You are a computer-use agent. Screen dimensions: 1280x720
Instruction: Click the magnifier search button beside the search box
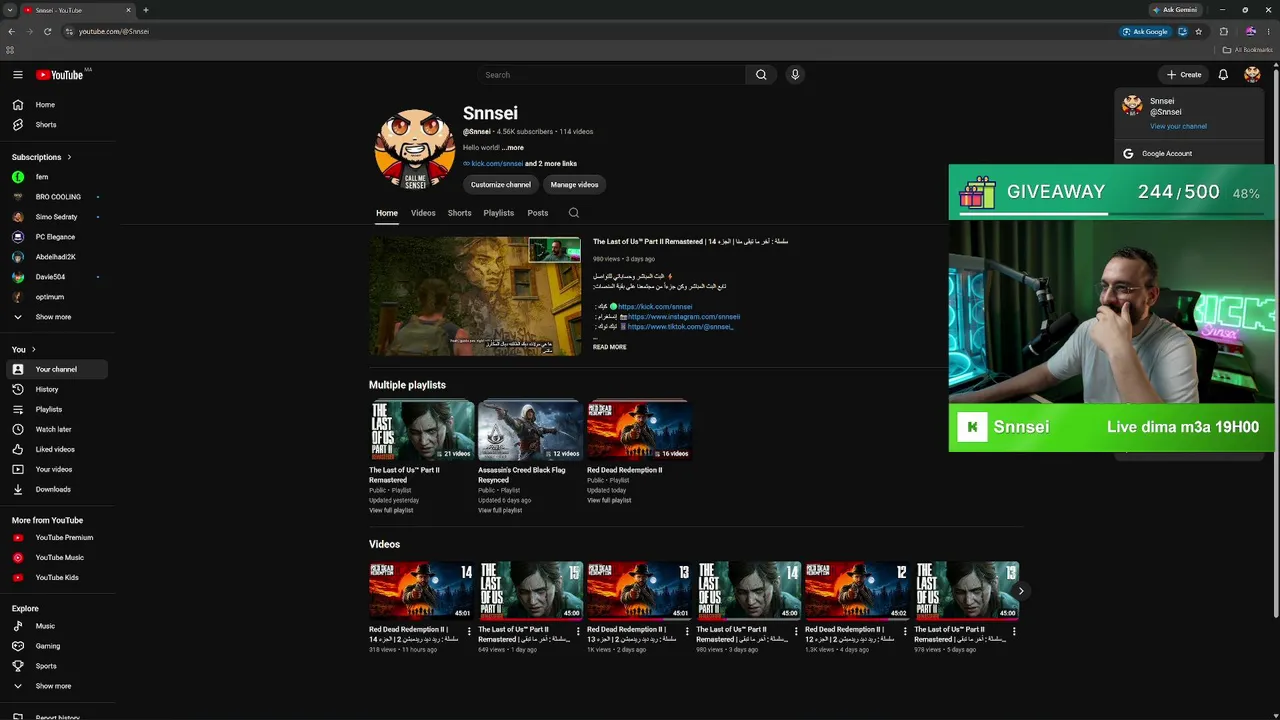click(x=761, y=75)
